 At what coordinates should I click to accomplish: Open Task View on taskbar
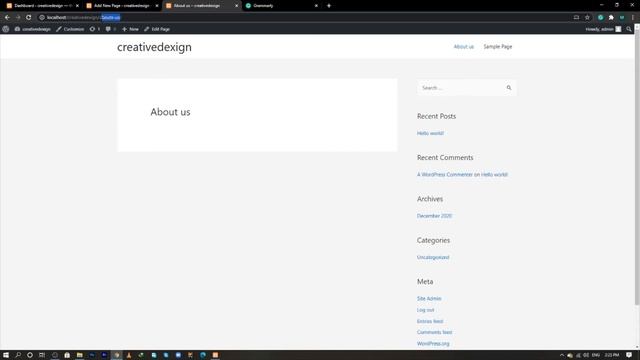click(x=42, y=355)
